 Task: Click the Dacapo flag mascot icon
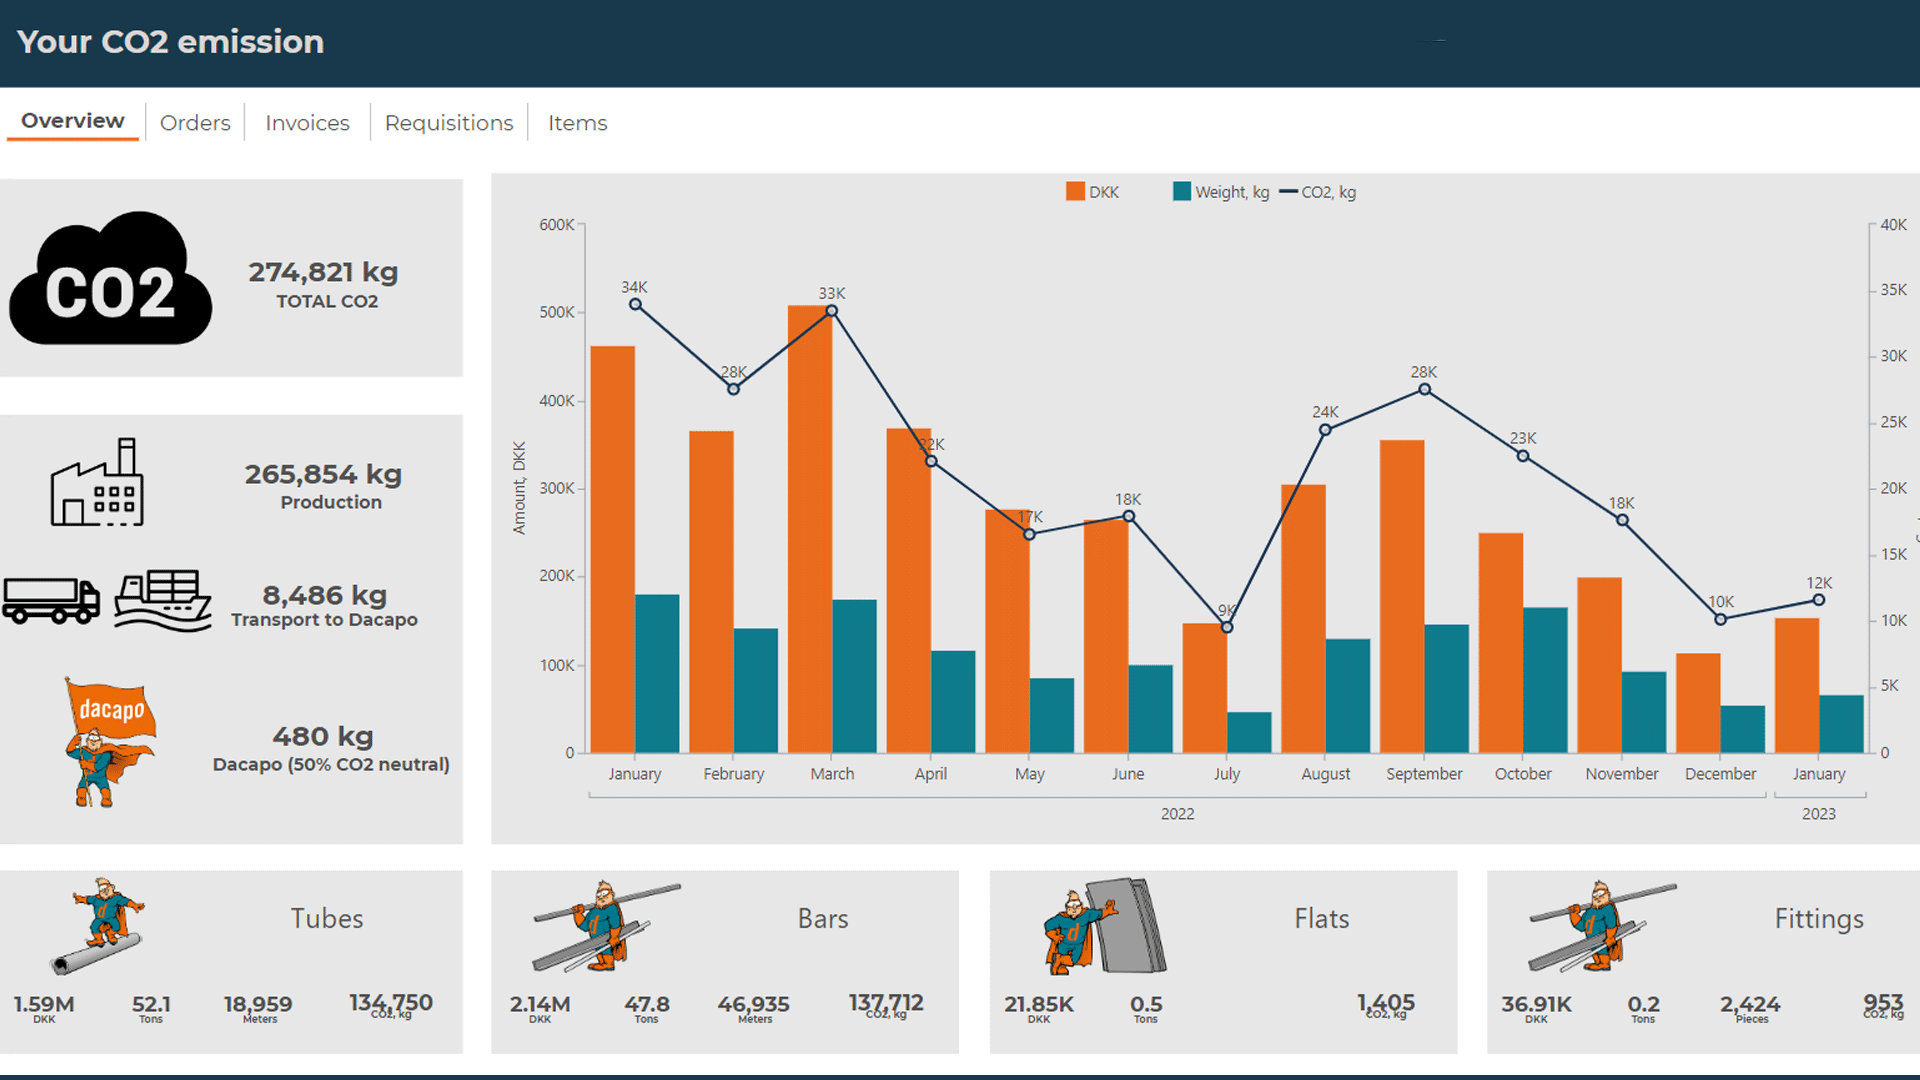tap(108, 741)
